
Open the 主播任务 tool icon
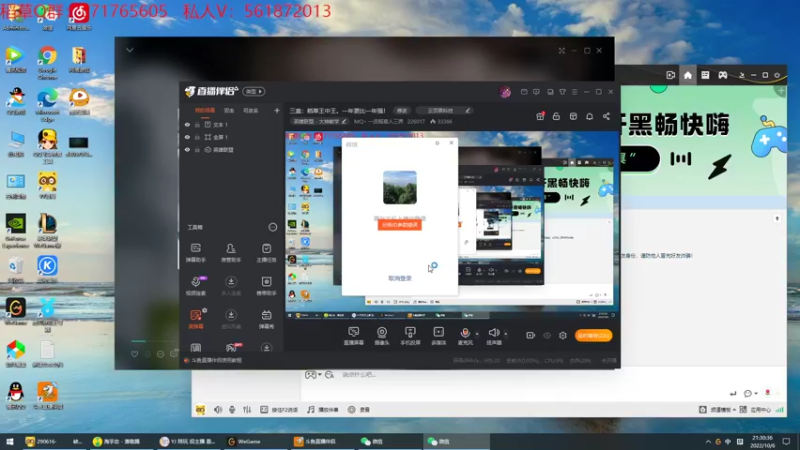pos(266,253)
